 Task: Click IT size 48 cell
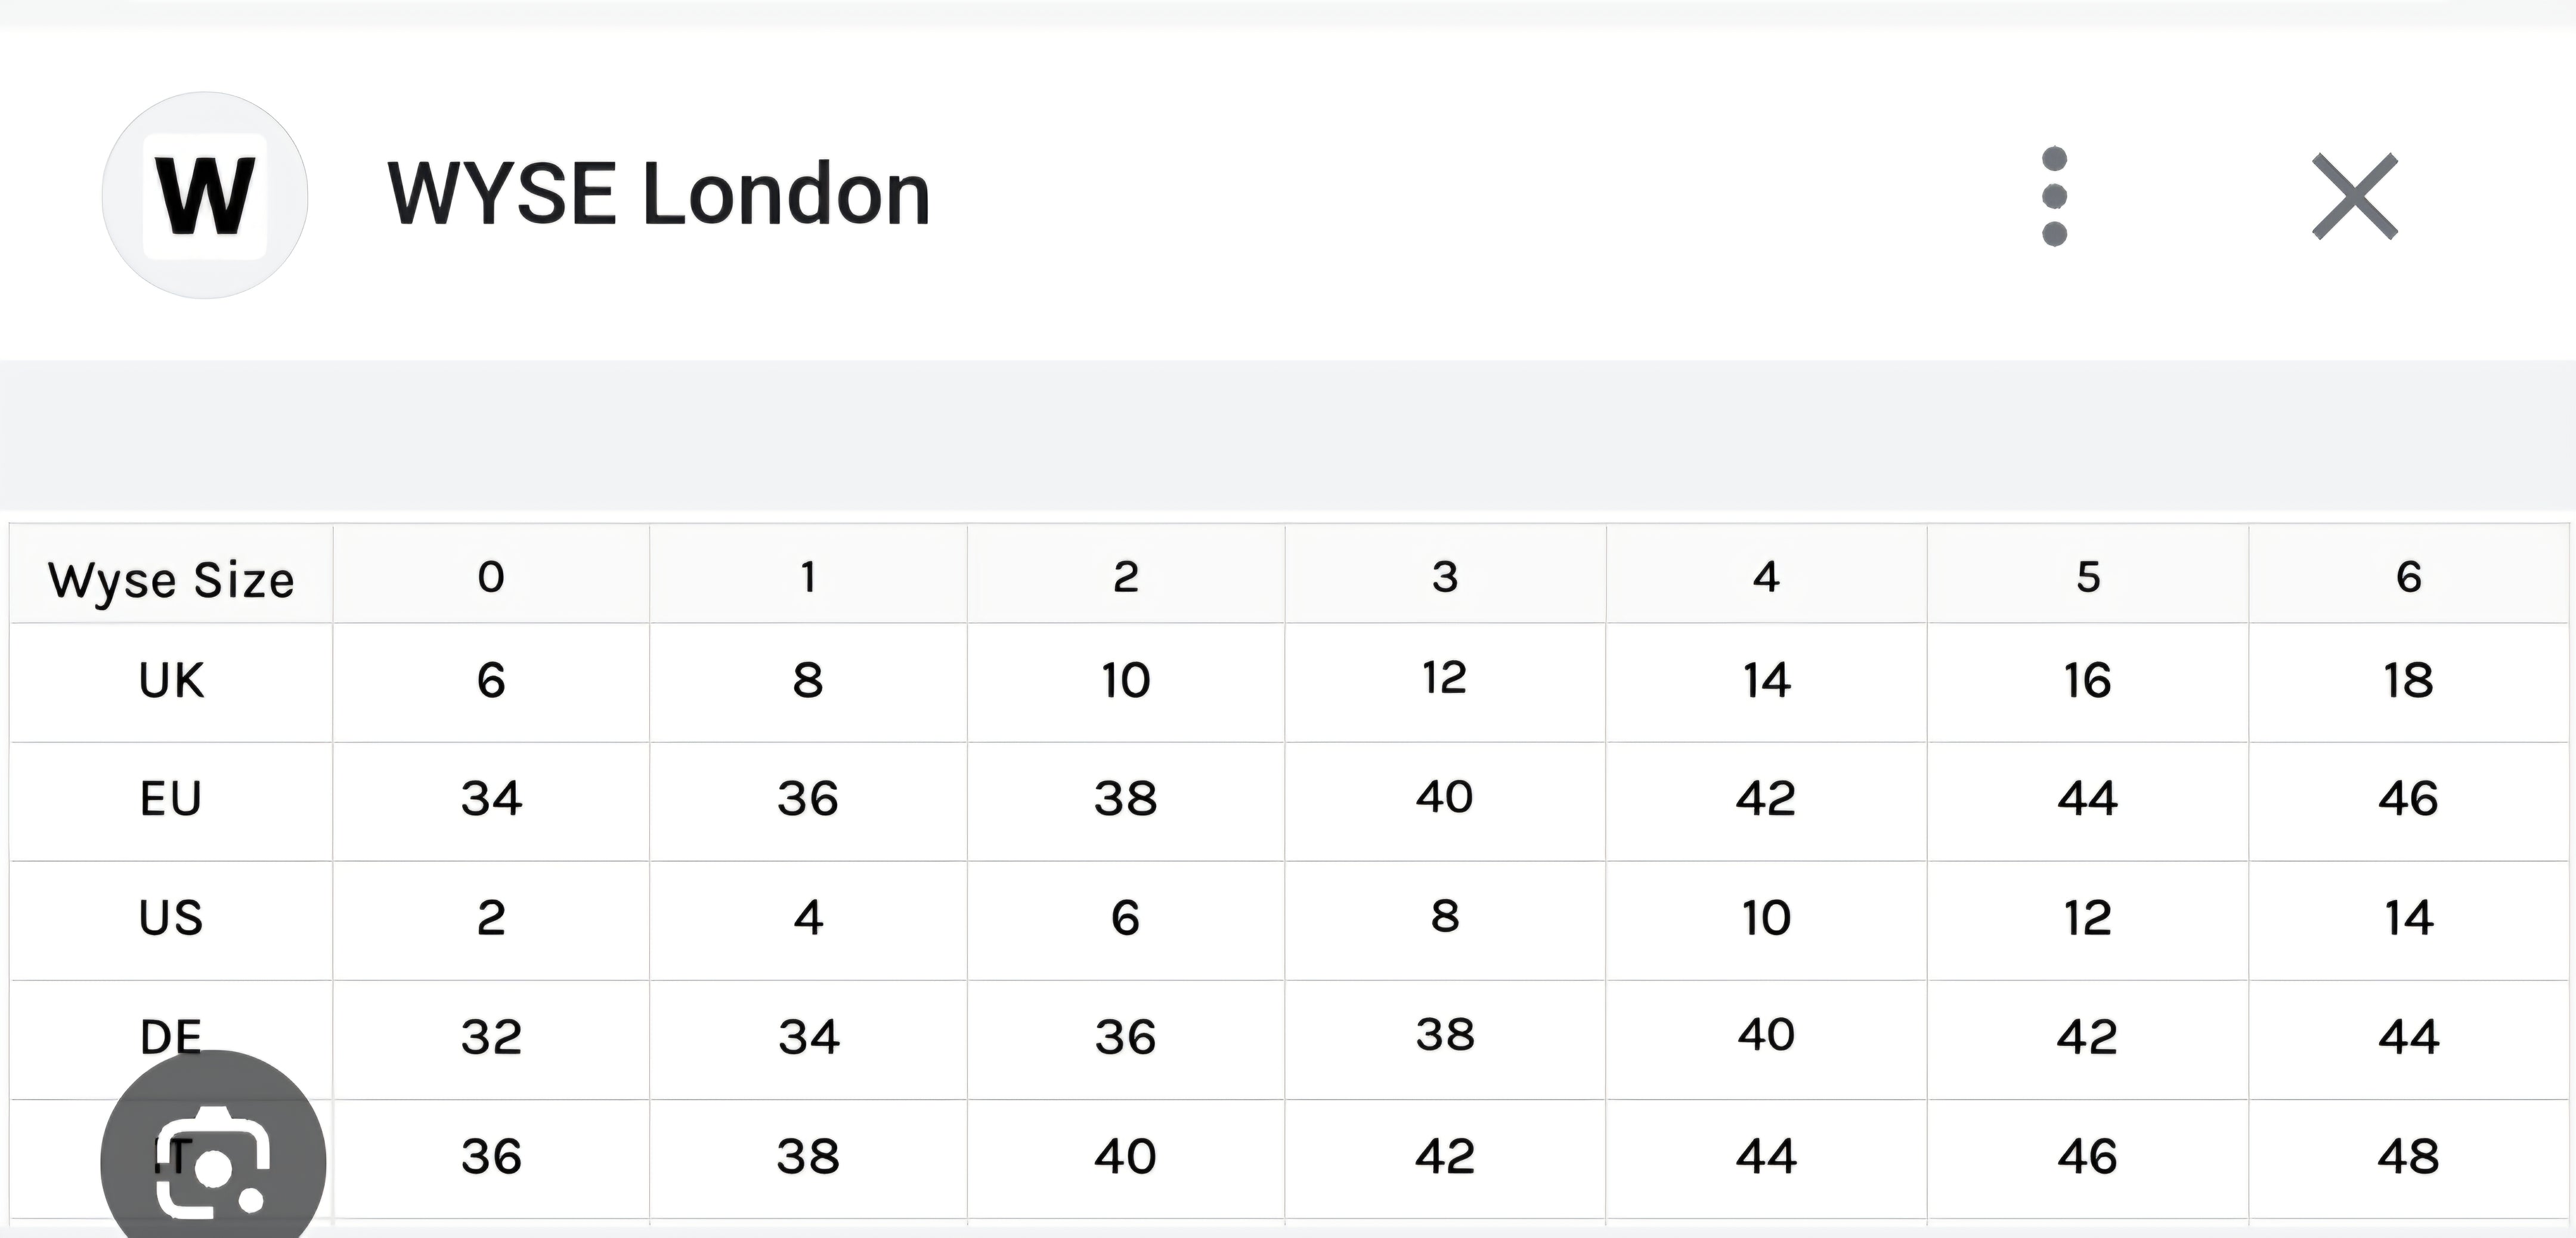coord(2408,1157)
